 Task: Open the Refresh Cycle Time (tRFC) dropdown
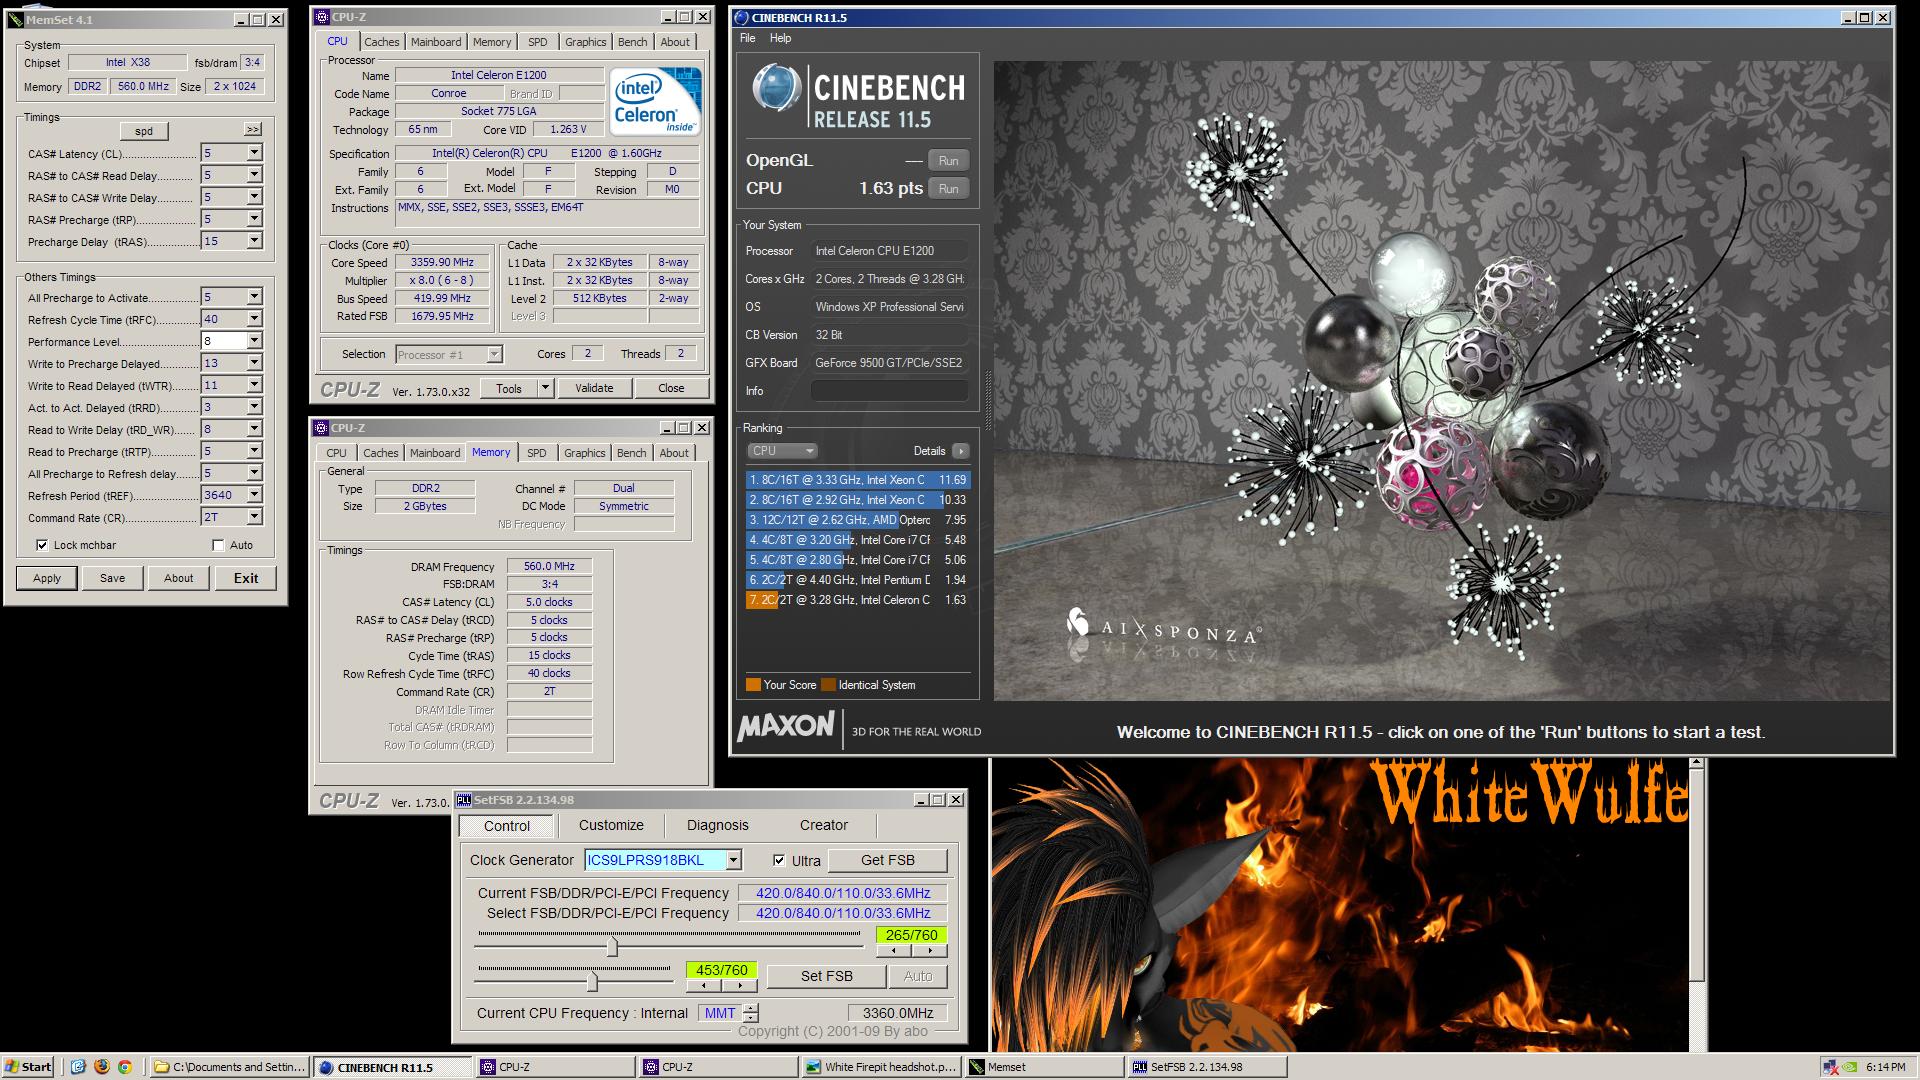[254, 319]
